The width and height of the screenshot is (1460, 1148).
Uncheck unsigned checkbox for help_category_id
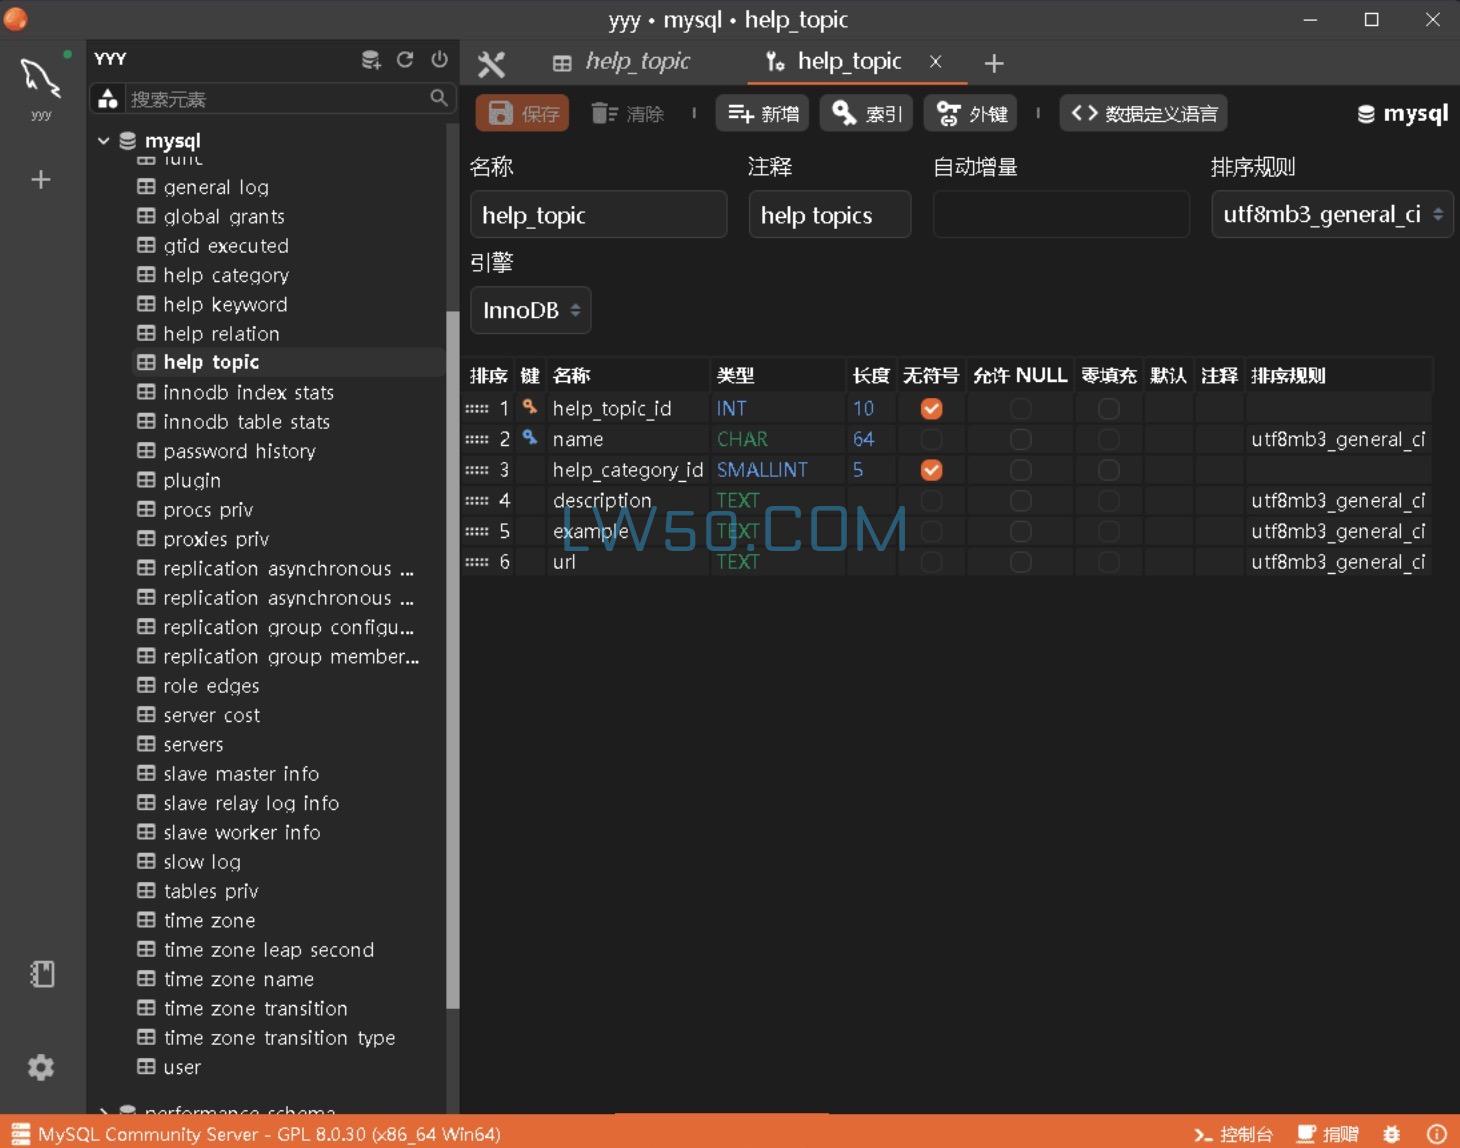931,470
